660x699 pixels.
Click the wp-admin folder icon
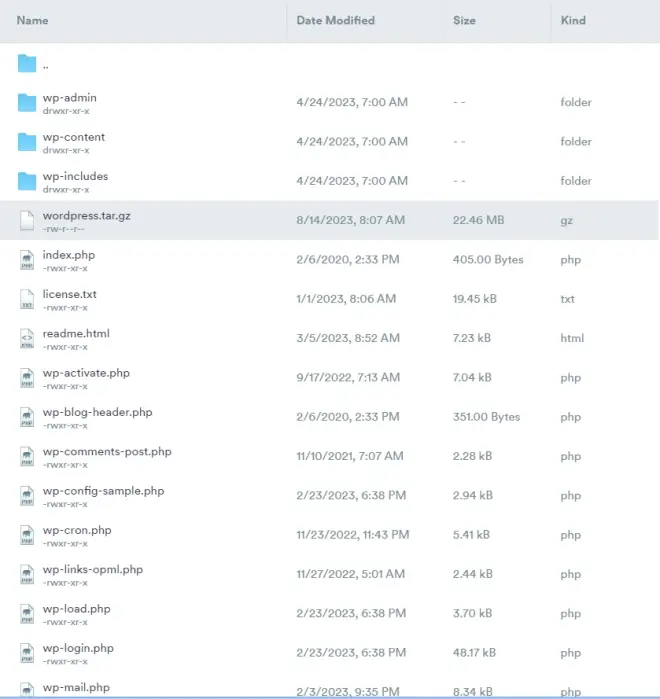tap(27, 103)
